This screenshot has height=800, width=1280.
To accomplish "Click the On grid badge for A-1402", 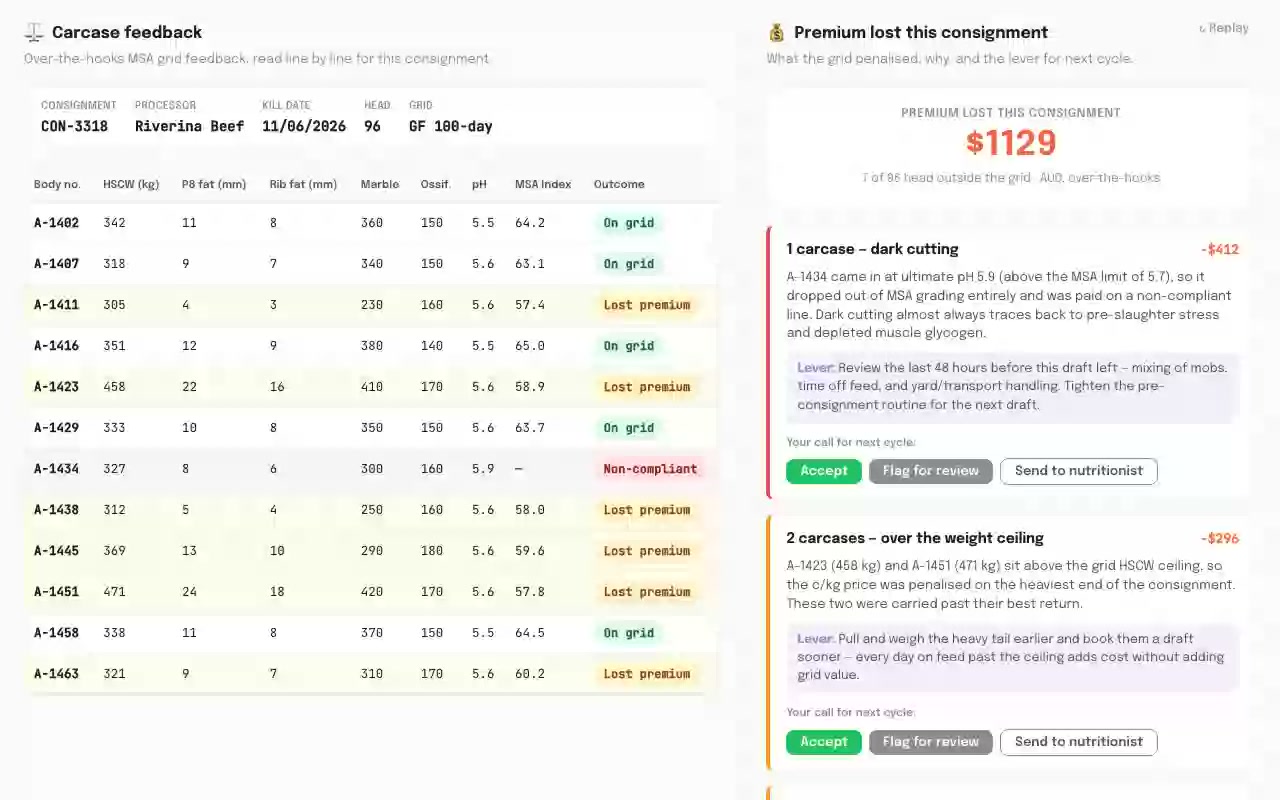I will click(x=629, y=223).
